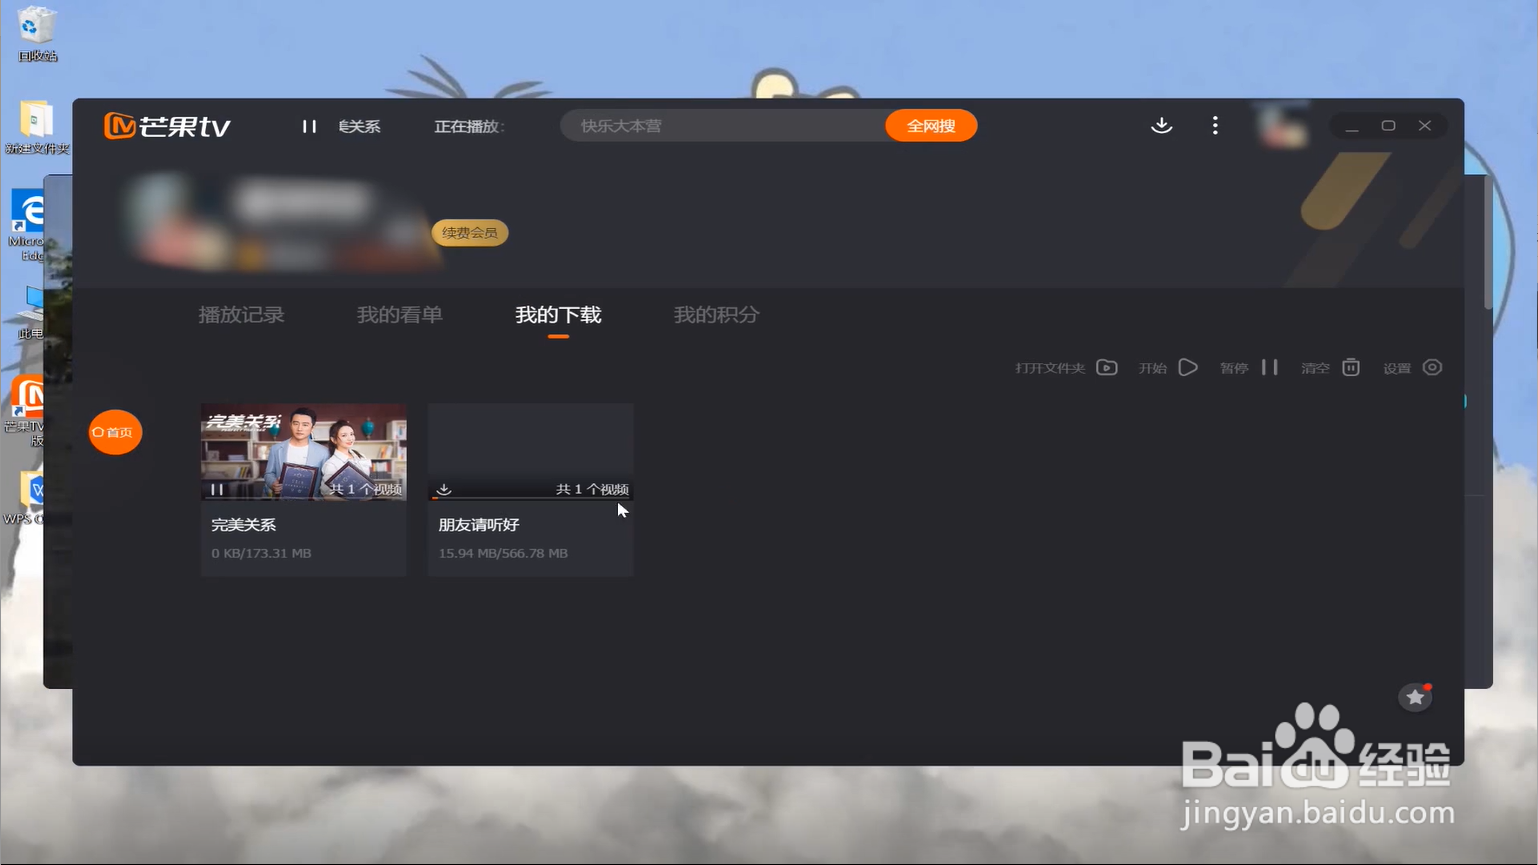1538x865 pixels.
Task: Open 设置 gear icon
Action: point(1432,367)
